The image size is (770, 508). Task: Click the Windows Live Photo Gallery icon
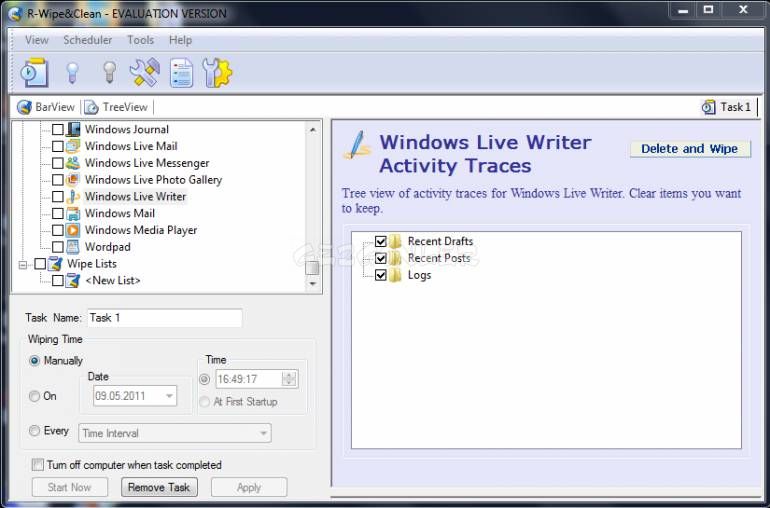[x=73, y=179]
